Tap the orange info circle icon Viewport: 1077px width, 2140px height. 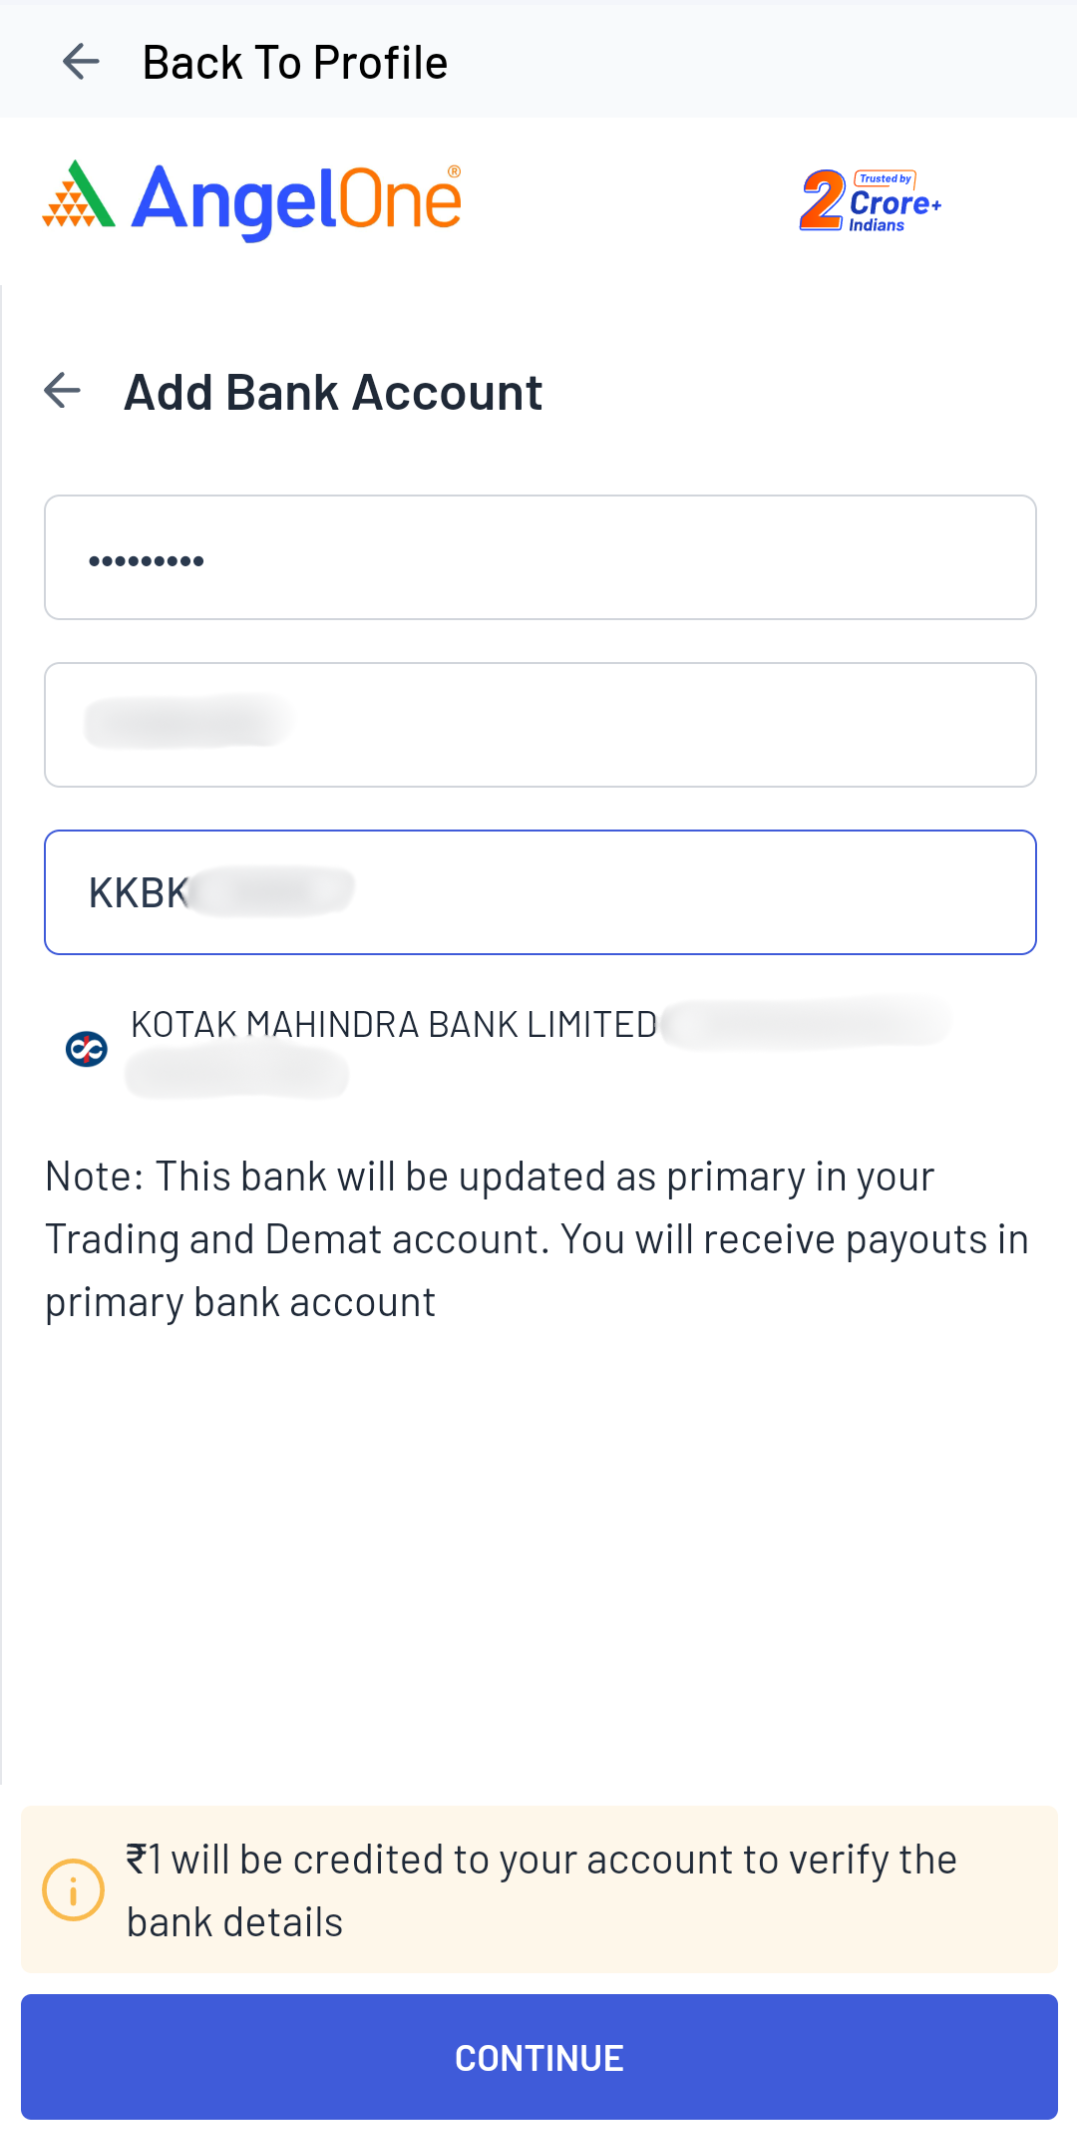click(73, 1890)
